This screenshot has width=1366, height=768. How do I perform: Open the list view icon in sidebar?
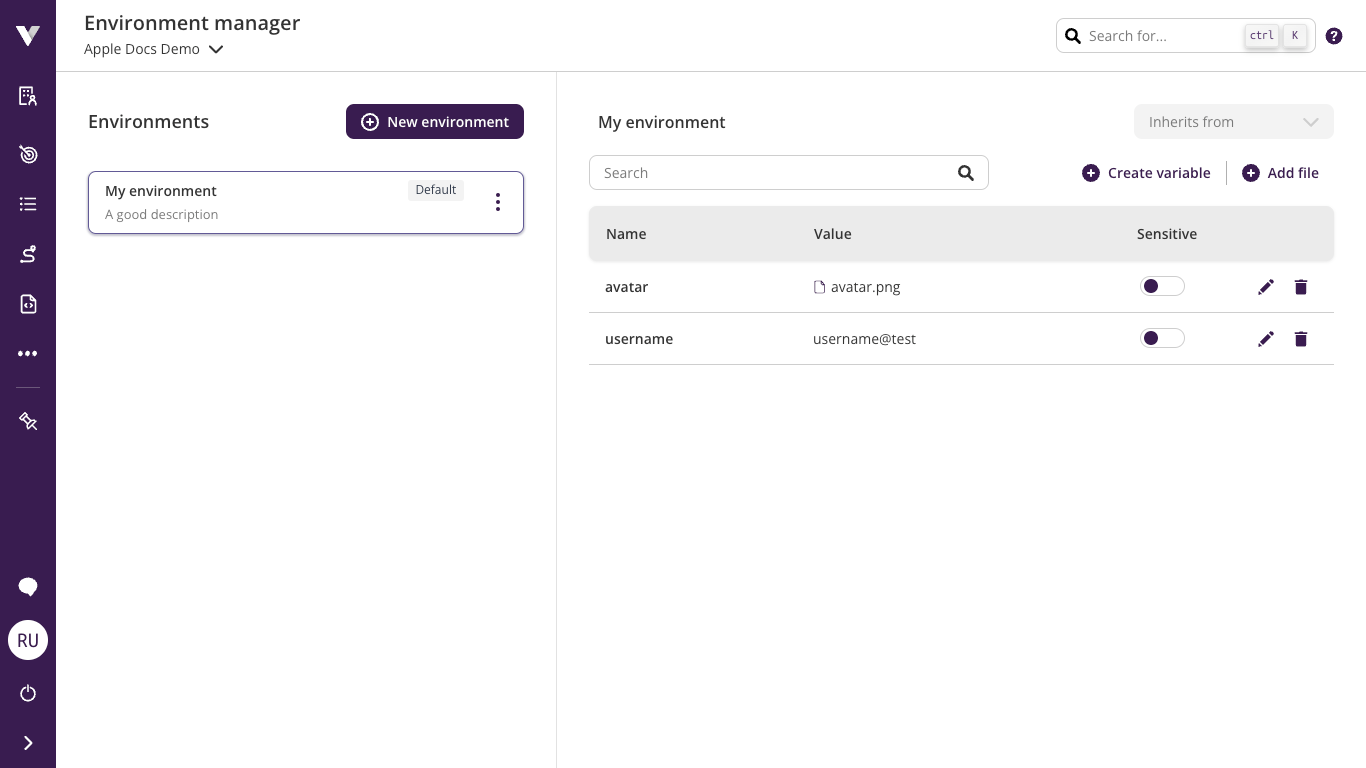coord(28,204)
